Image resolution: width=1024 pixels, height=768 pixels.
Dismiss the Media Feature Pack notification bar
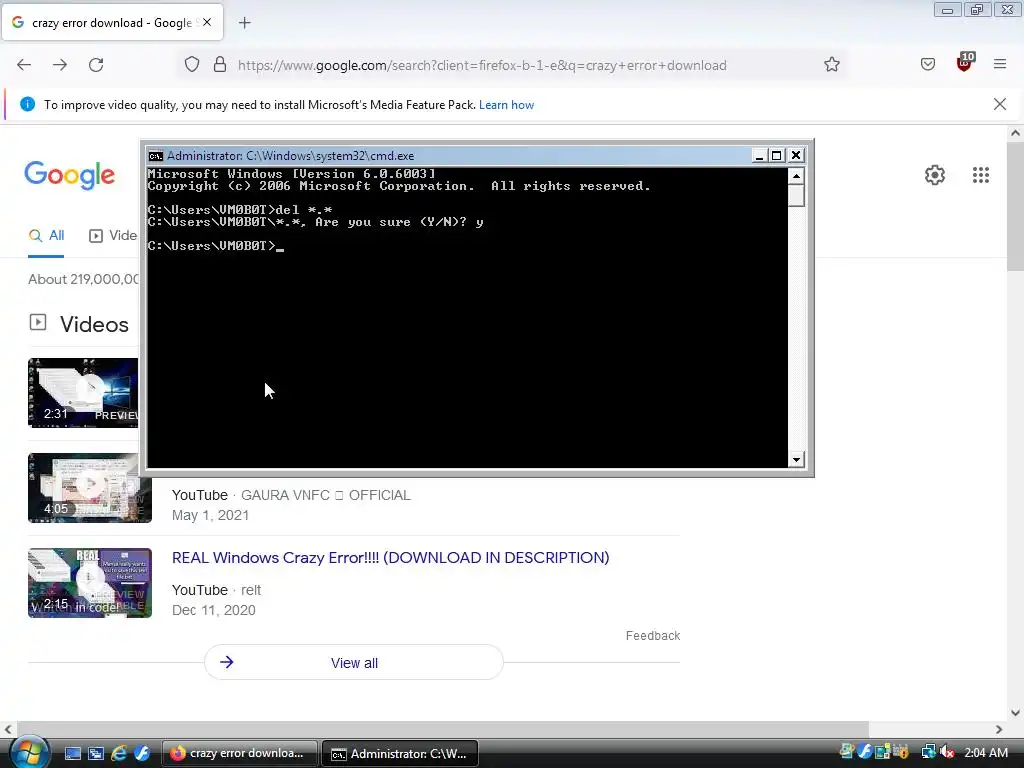tap(1000, 104)
